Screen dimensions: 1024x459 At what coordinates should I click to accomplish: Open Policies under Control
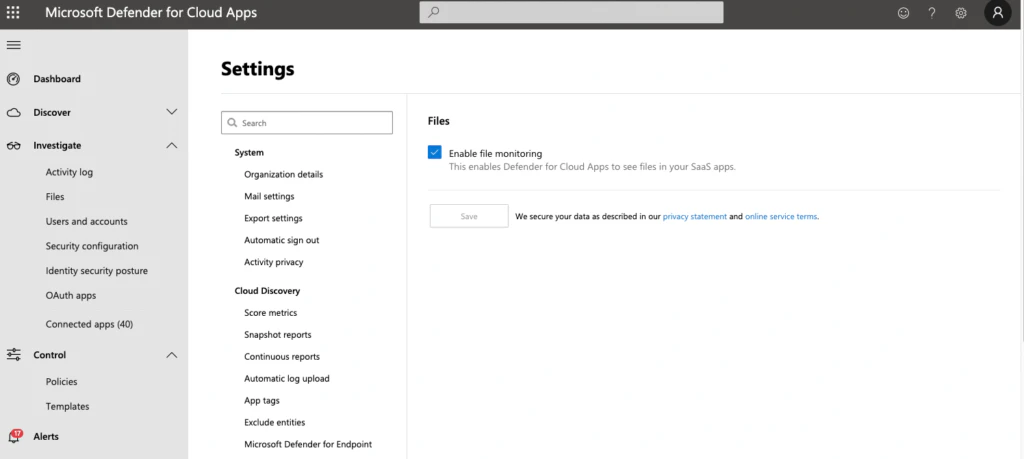pyautogui.click(x=61, y=382)
